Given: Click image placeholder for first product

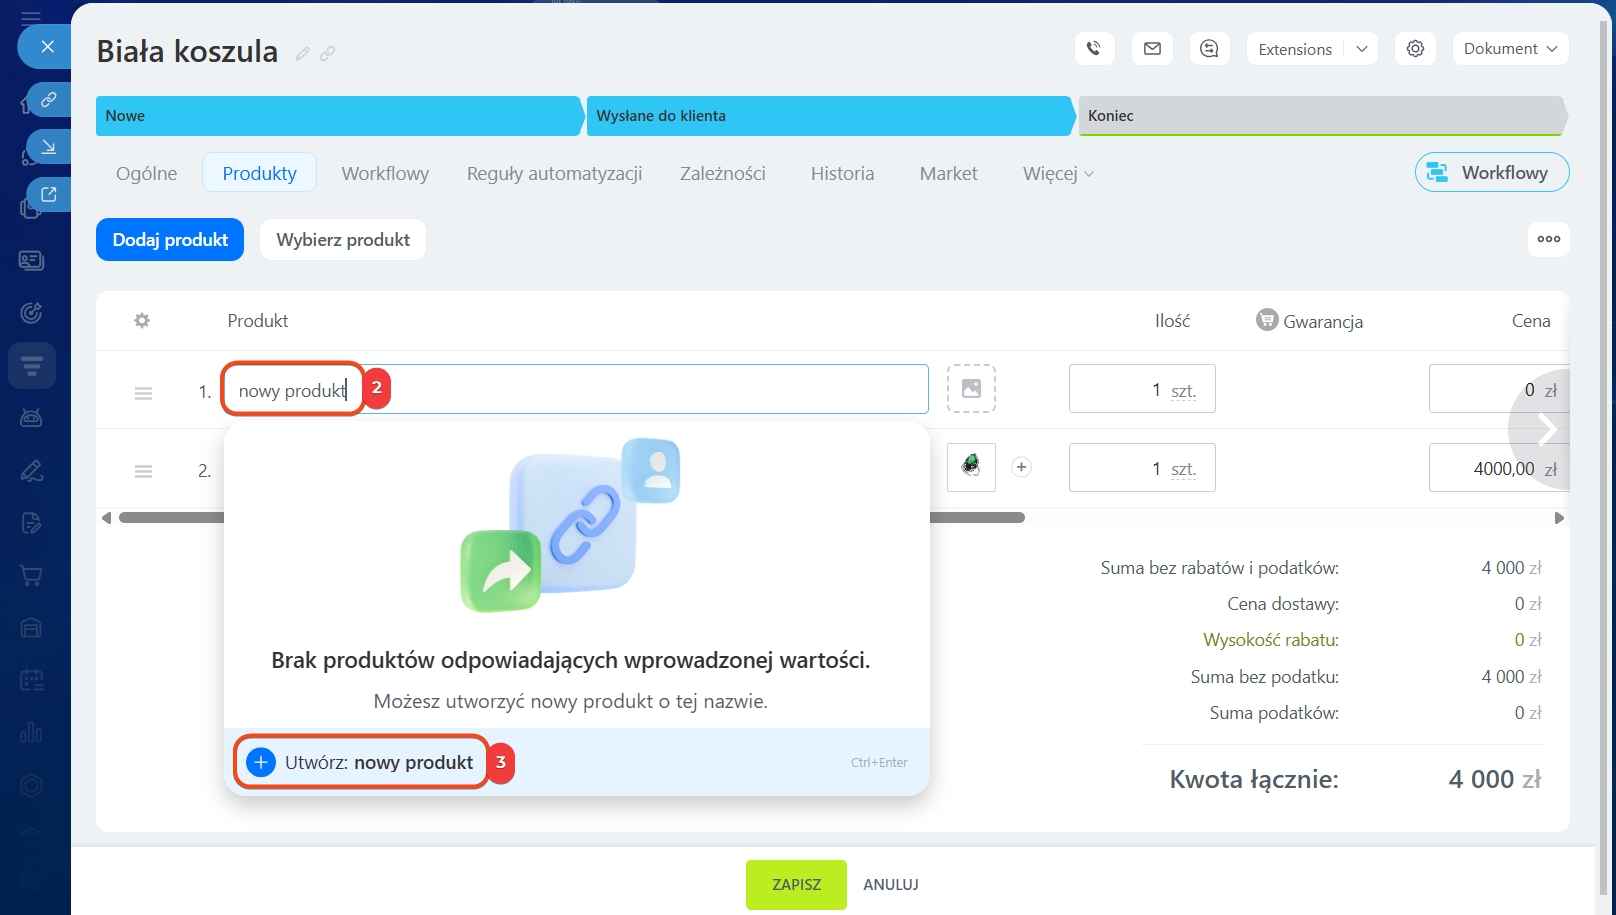Looking at the screenshot, I should coord(971,389).
